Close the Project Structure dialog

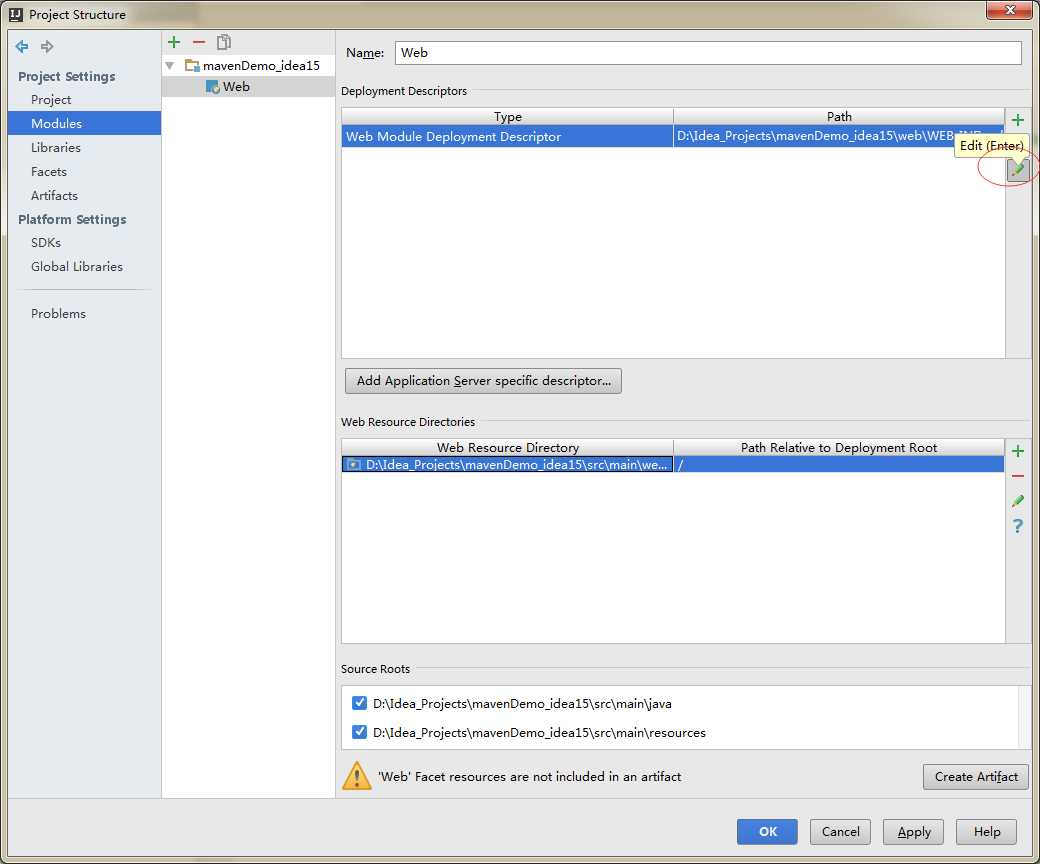click(x=1009, y=10)
